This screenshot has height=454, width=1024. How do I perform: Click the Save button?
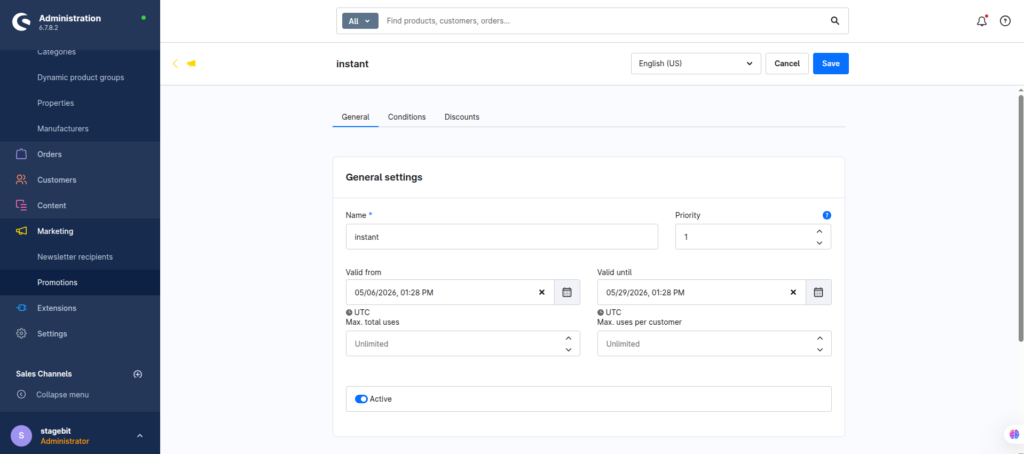[x=831, y=63]
